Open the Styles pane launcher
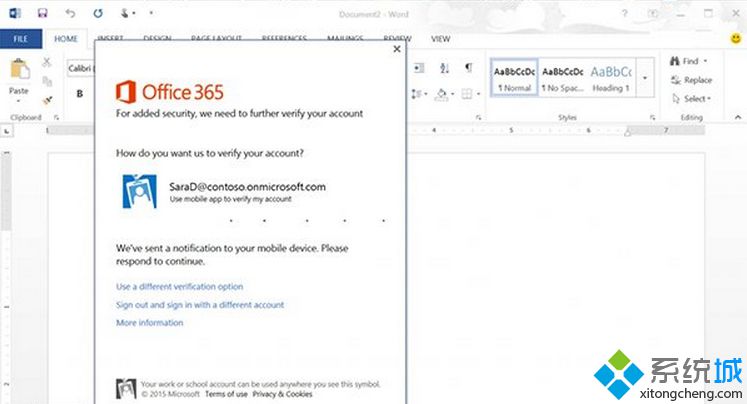747x404 pixels. click(x=653, y=117)
